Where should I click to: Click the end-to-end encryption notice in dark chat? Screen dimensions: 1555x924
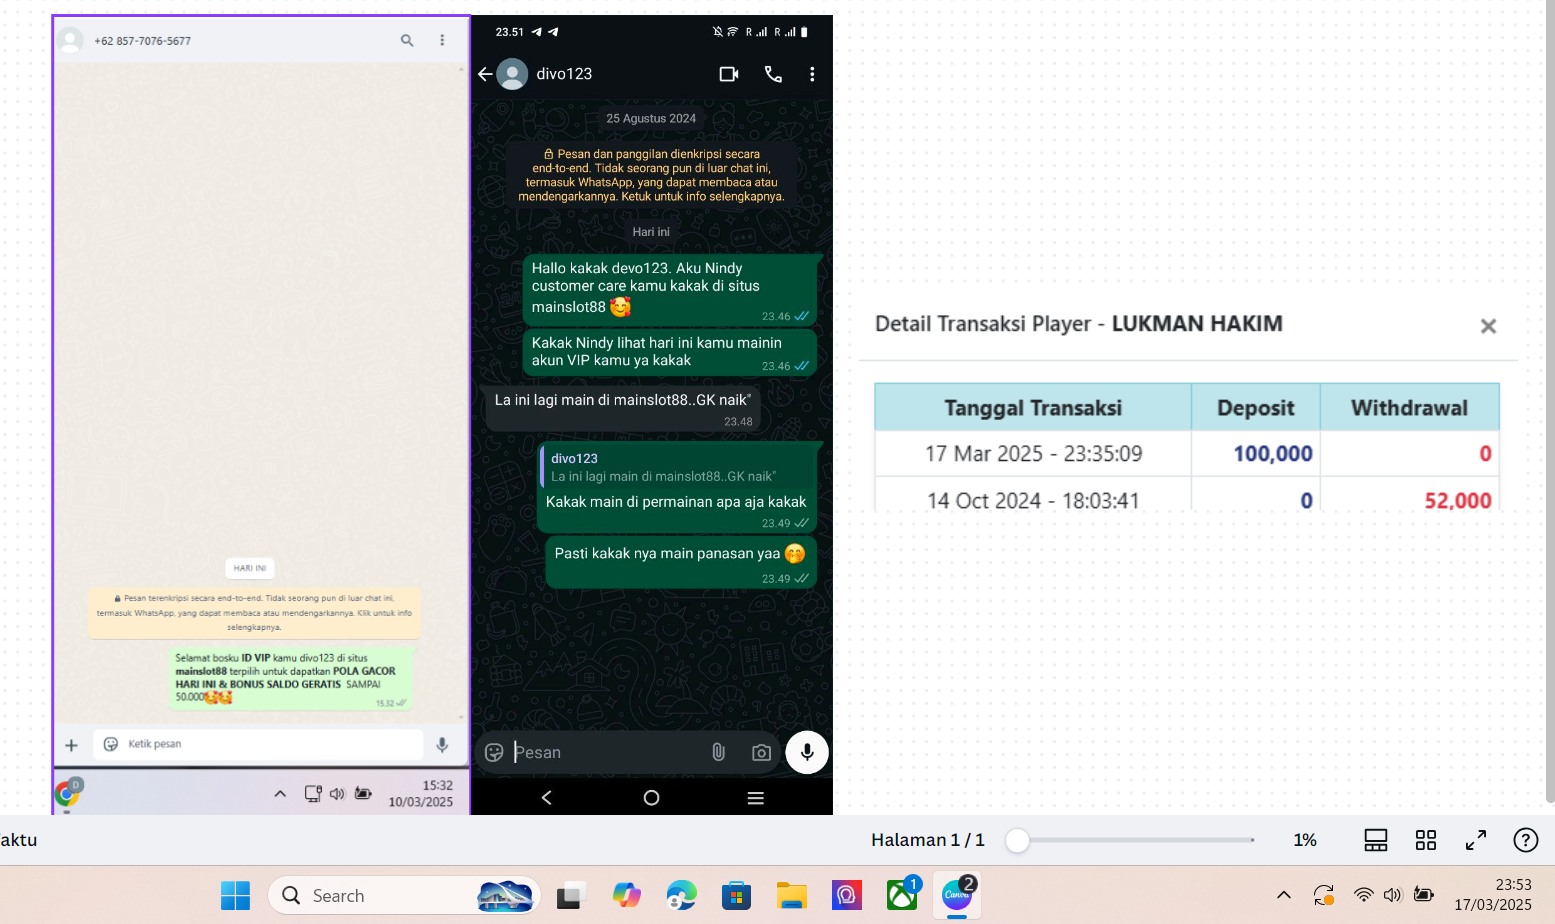pos(651,175)
